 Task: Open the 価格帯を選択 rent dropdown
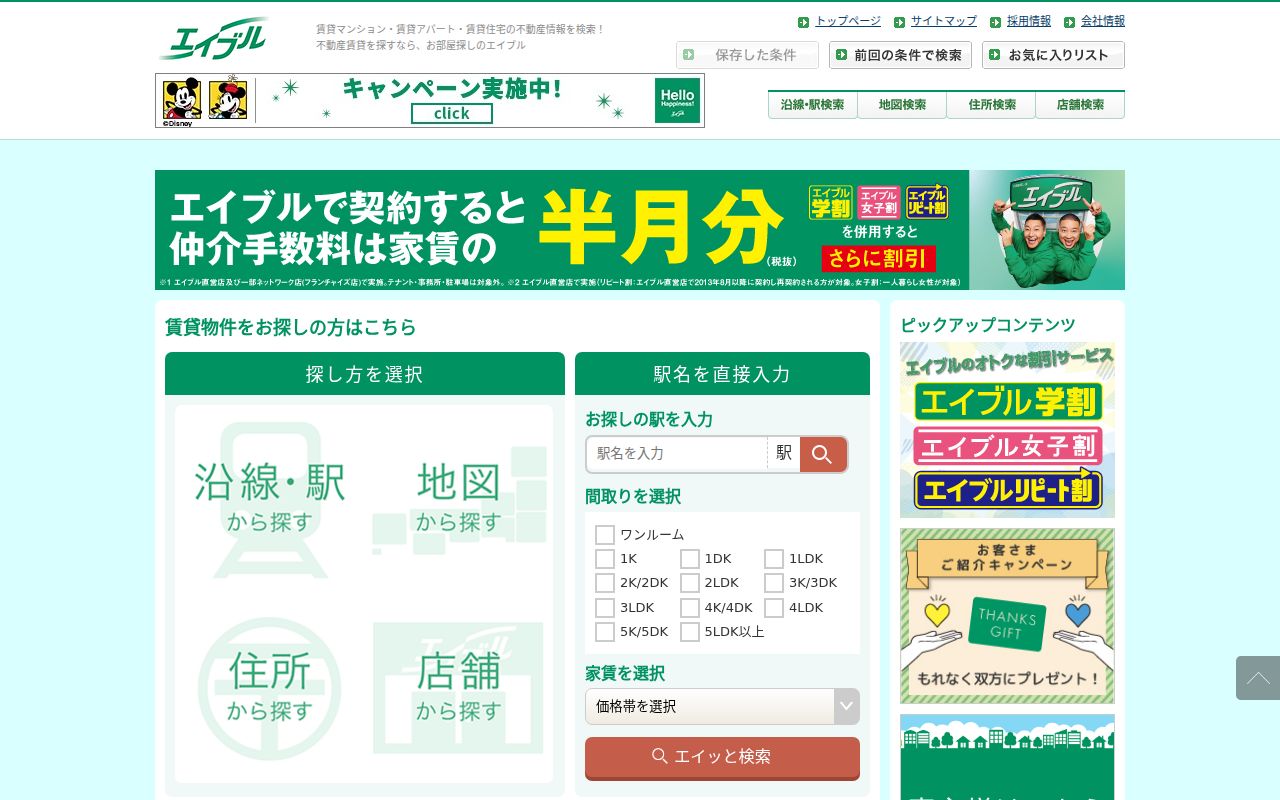722,706
